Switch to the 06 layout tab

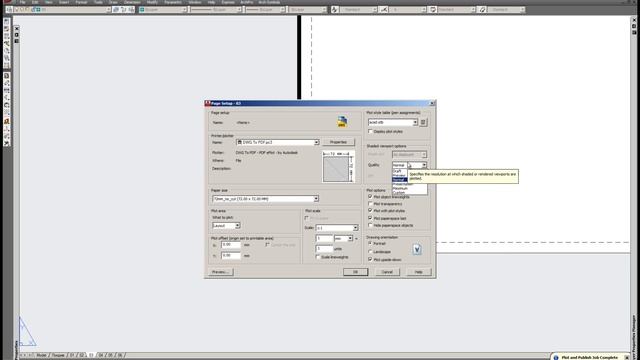point(120,355)
